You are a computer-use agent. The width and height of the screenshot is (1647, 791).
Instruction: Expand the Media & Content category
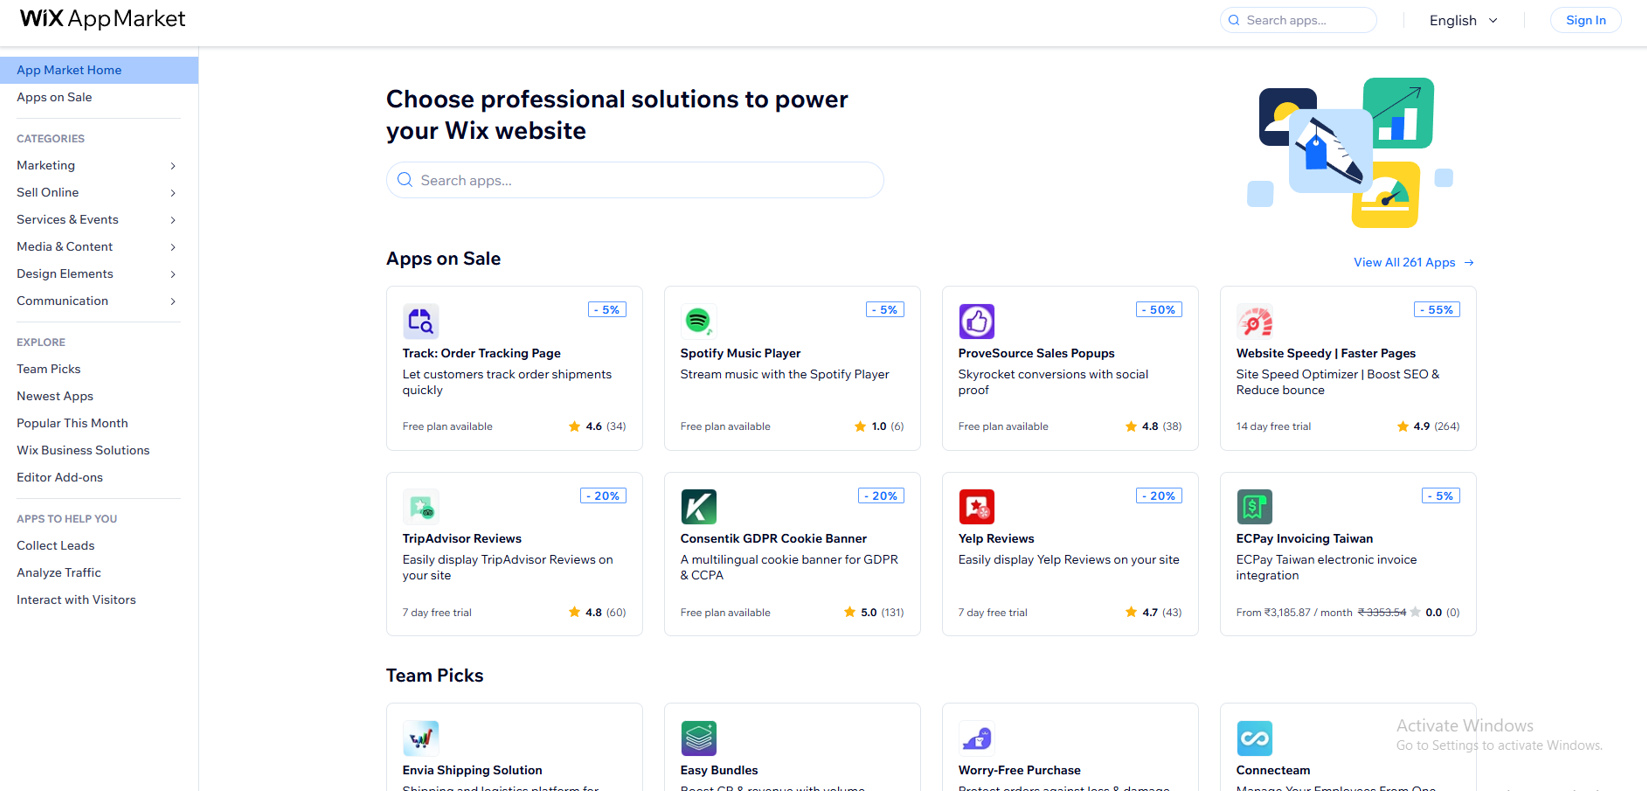[97, 247]
